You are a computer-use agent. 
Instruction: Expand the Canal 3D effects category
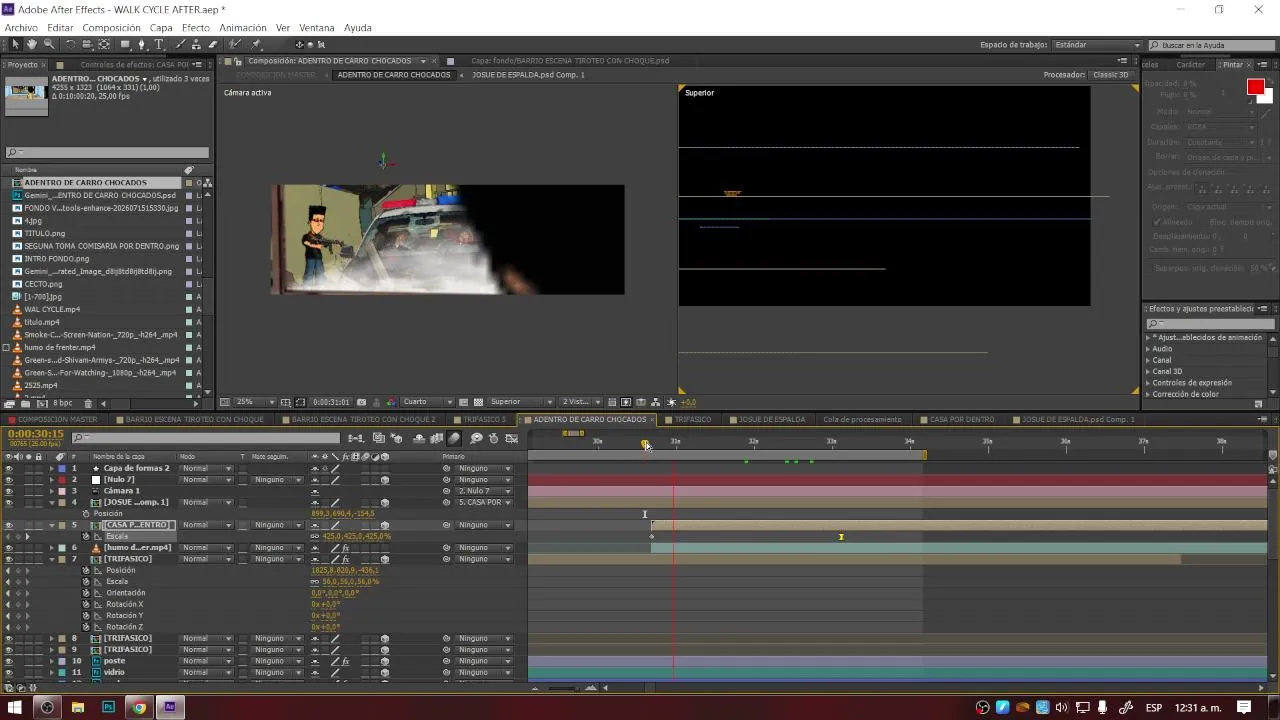click(1148, 371)
